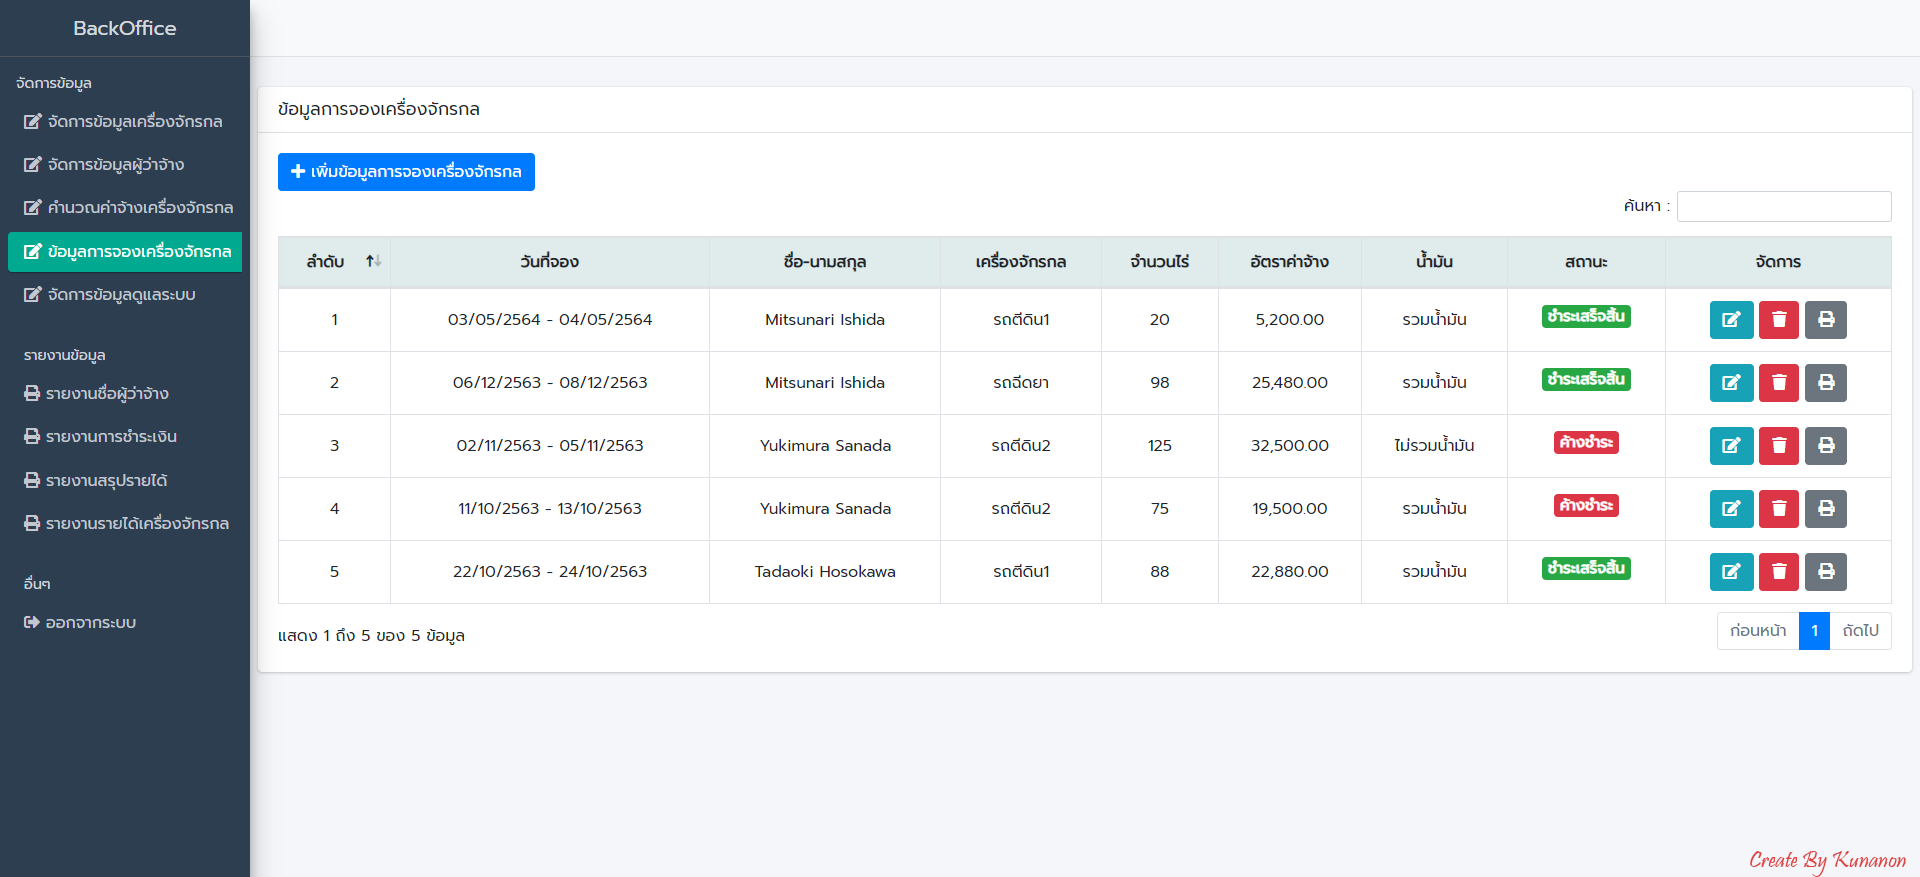Edit the booking in row 2

click(x=1731, y=383)
